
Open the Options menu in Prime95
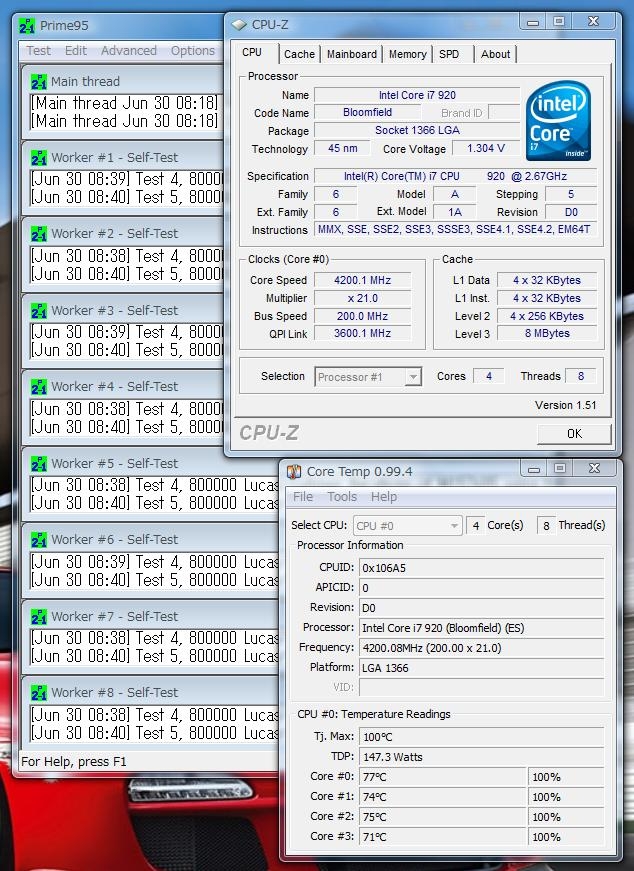tap(193, 51)
